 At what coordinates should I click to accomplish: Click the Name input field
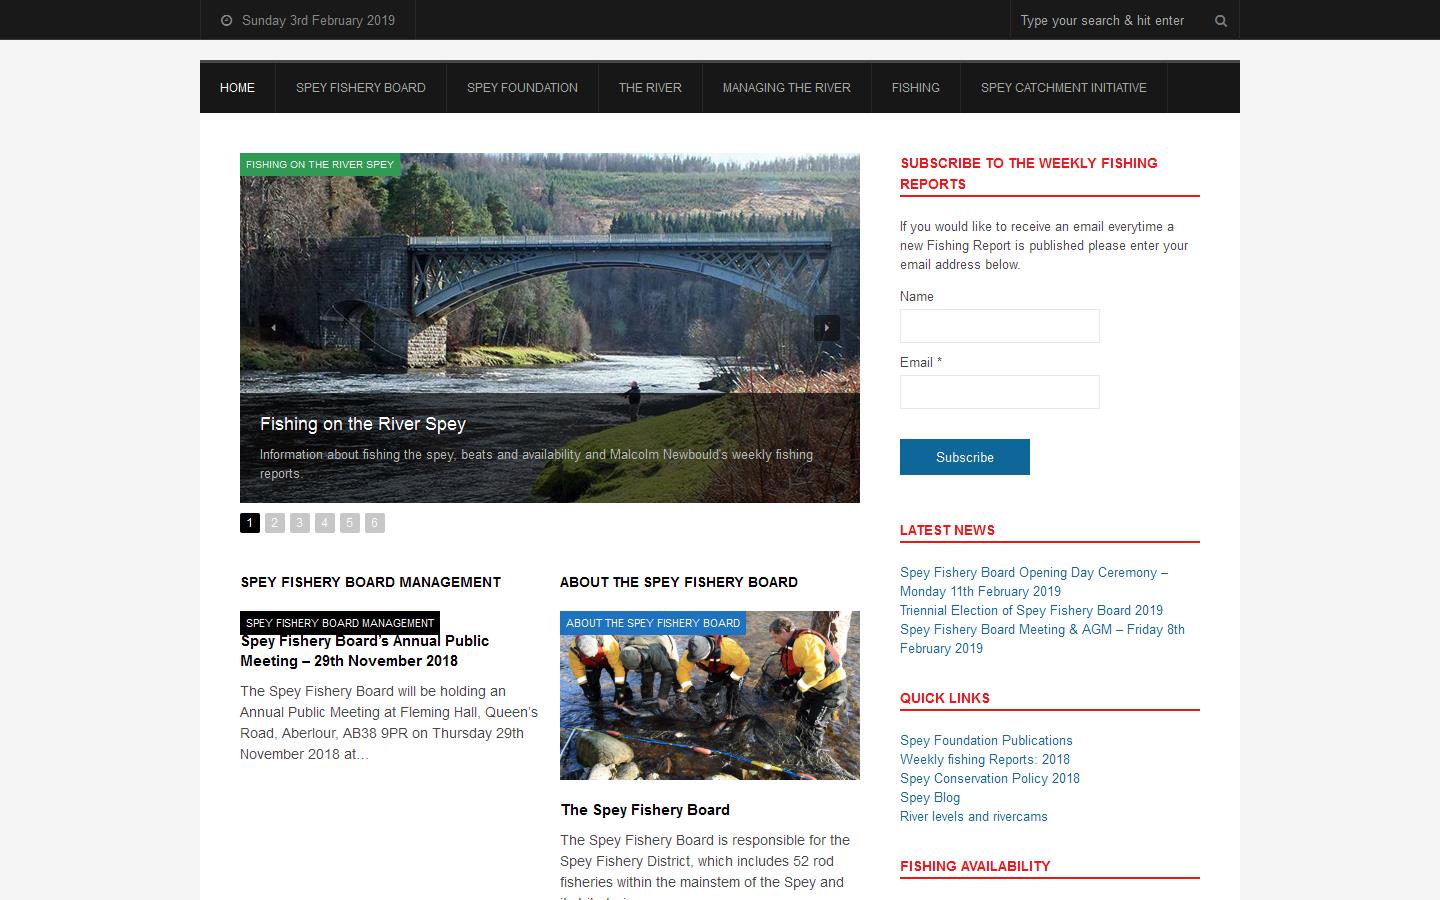pyautogui.click(x=999, y=325)
